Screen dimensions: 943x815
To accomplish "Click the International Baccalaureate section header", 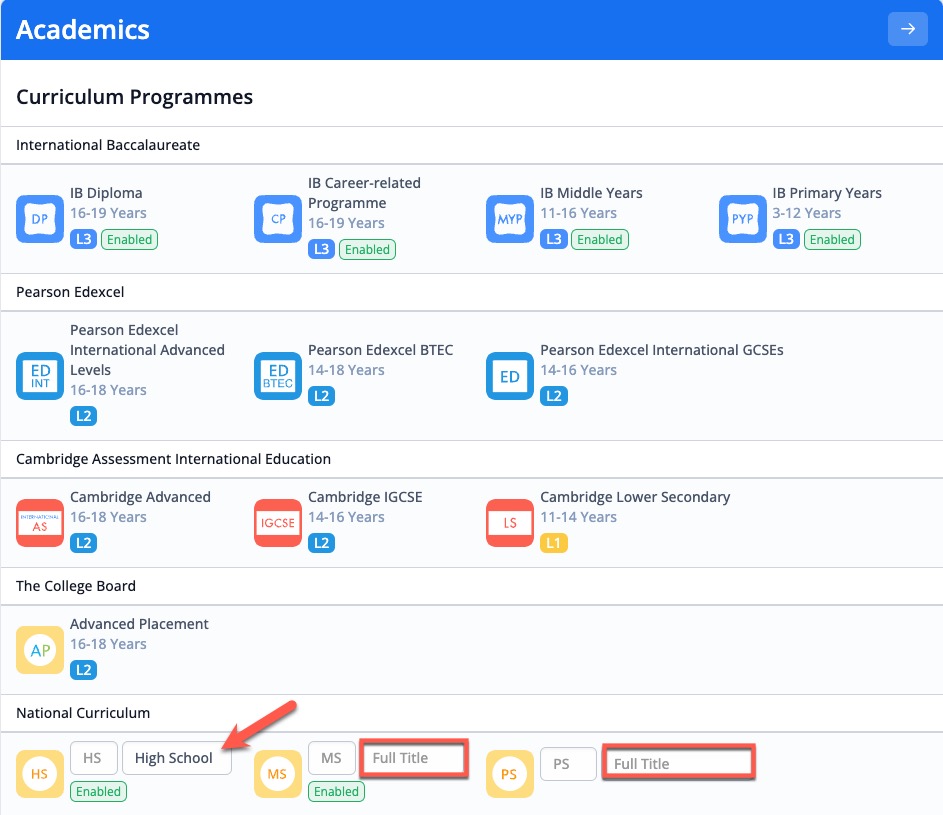I will pos(108,145).
